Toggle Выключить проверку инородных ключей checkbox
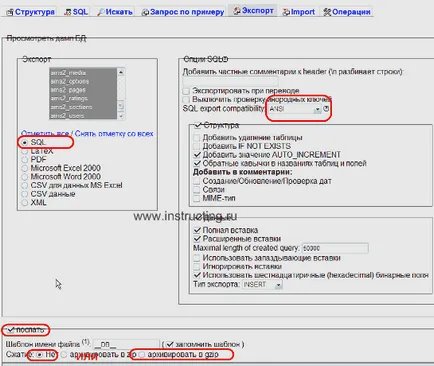The image size is (434, 366). [186, 99]
